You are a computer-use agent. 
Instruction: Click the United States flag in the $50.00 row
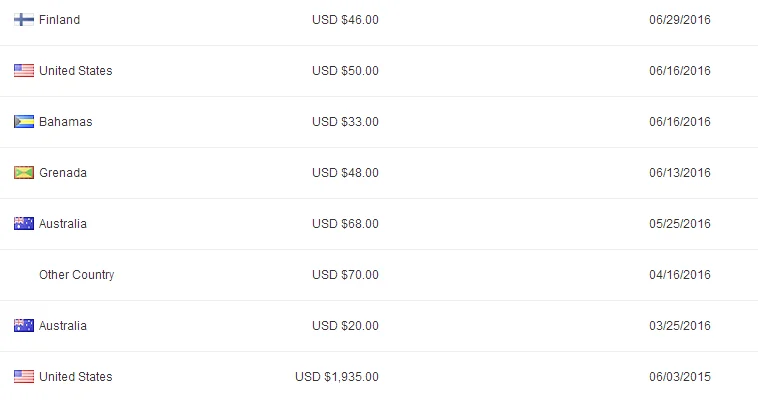click(24, 71)
